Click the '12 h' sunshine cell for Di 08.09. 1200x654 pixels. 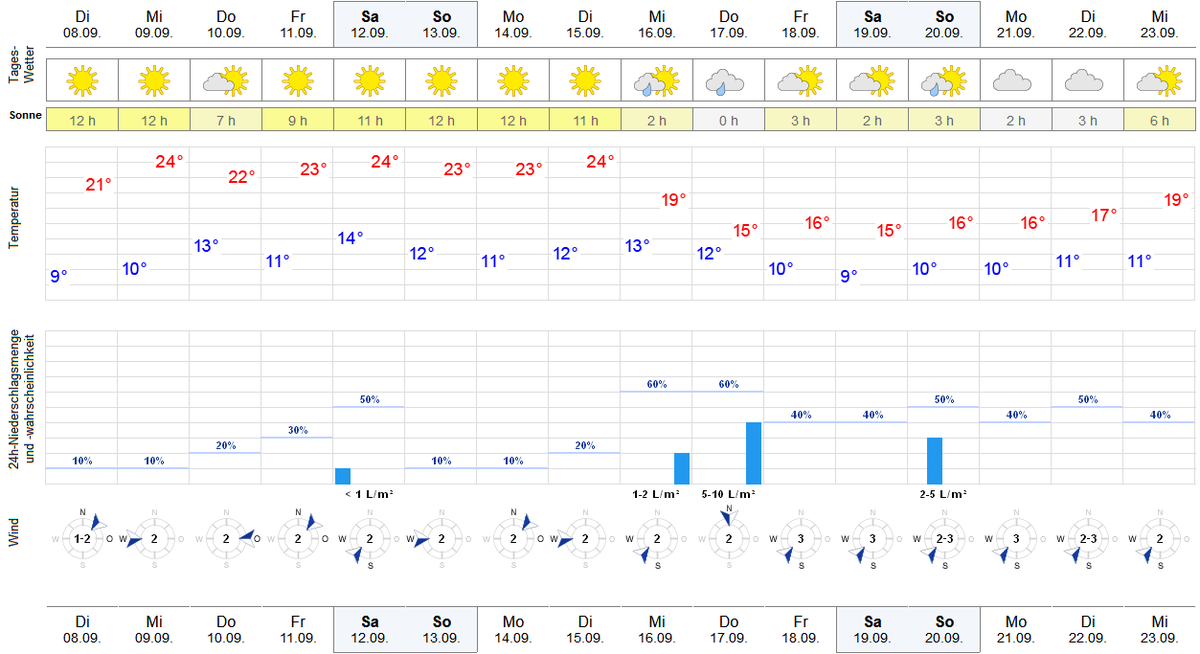click(x=82, y=121)
